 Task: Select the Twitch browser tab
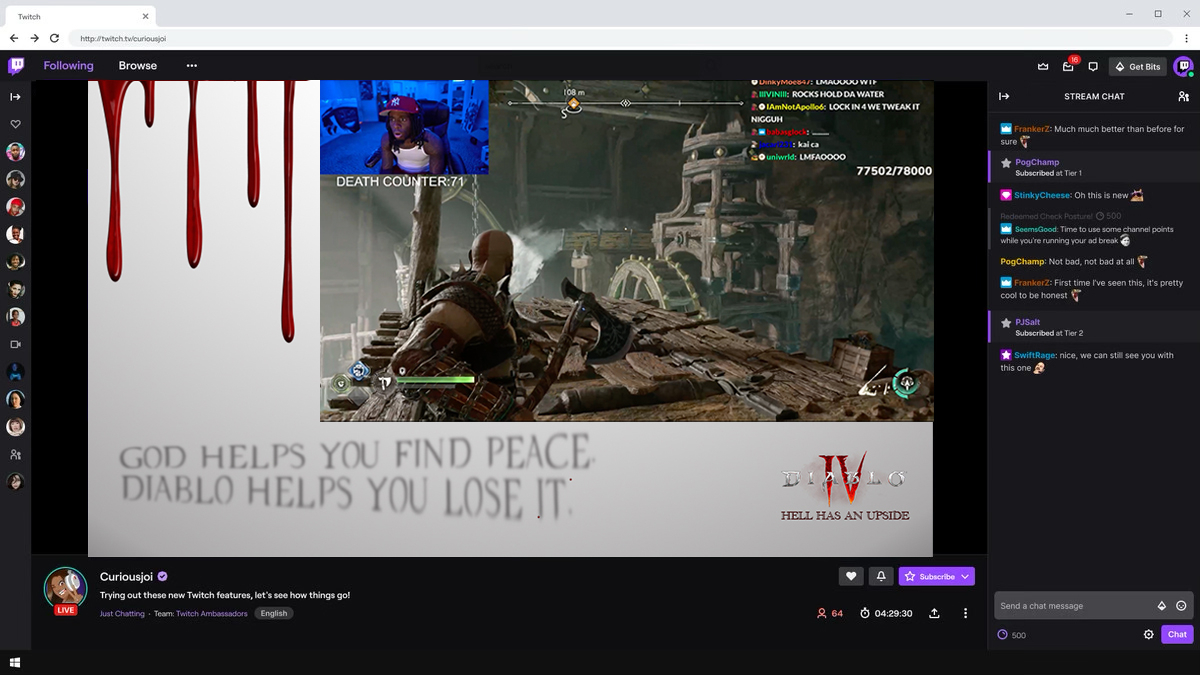[80, 16]
